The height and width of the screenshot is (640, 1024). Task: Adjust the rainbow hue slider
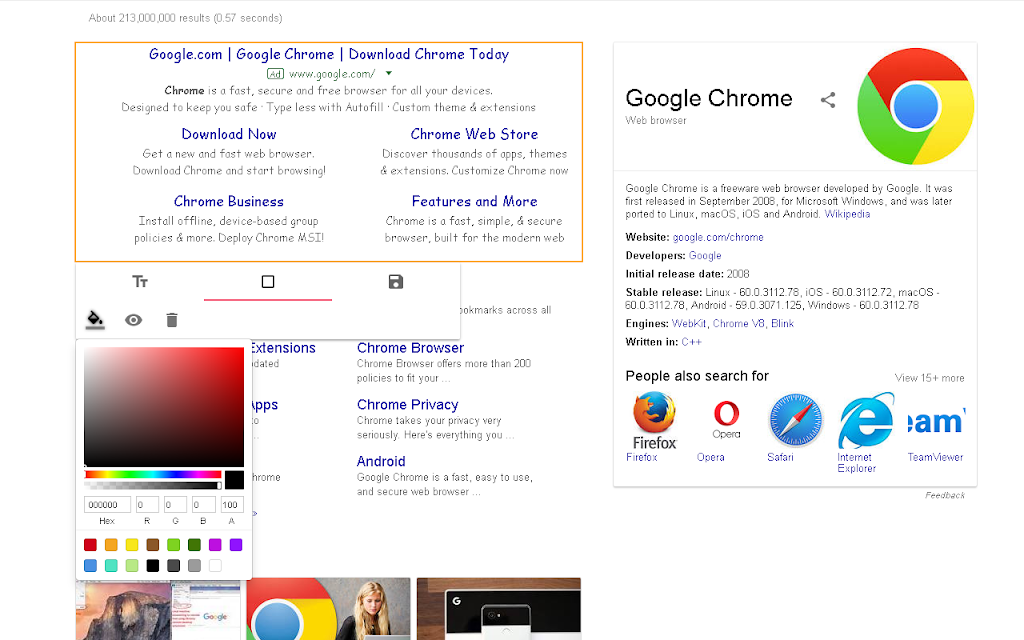click(x=153, y=474)
